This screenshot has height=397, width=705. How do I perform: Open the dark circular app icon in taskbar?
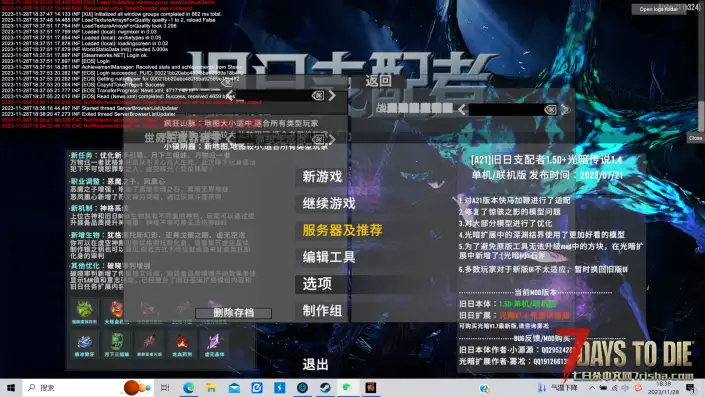(302, 388)
